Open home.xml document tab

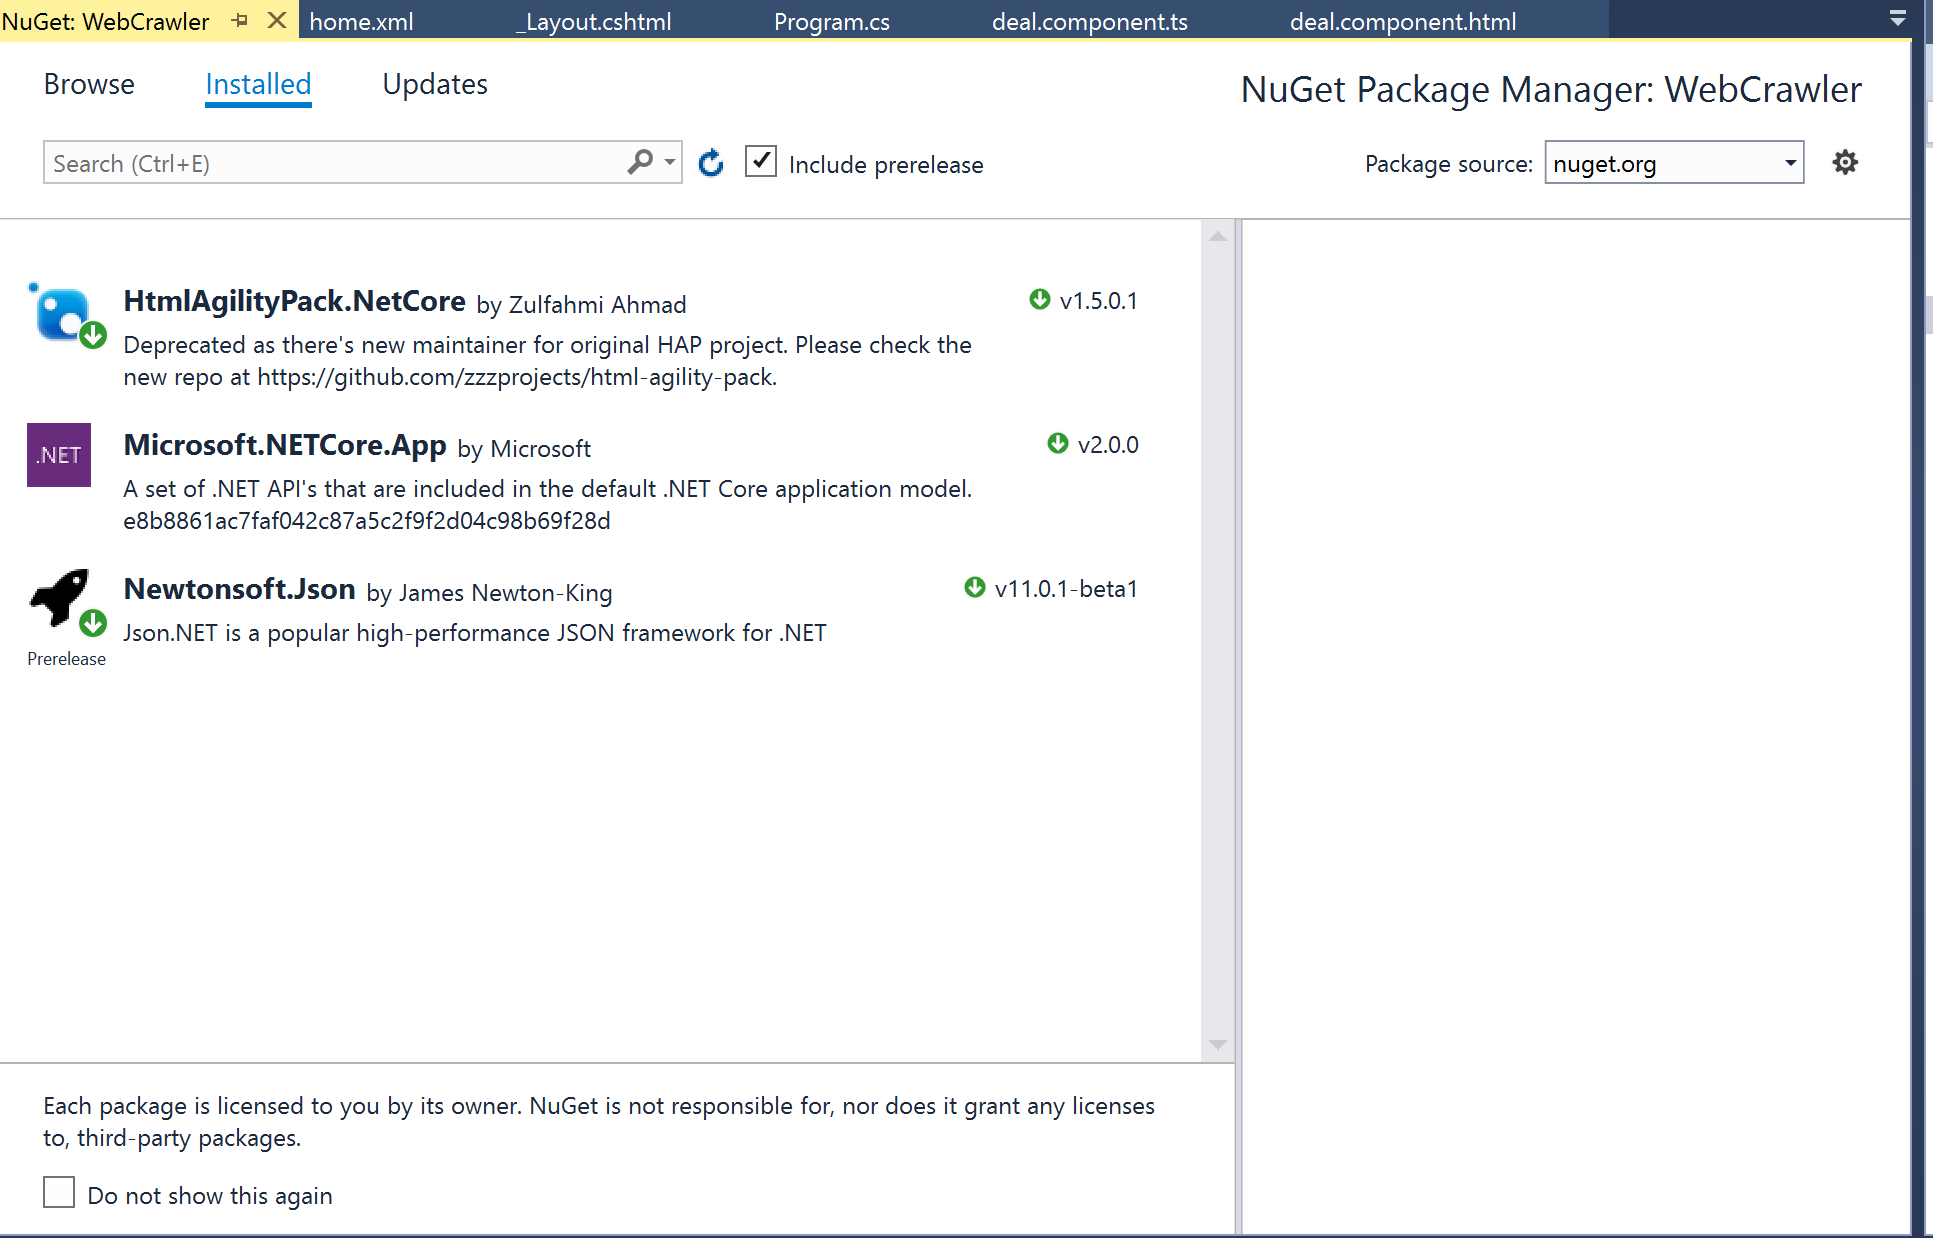362,21
